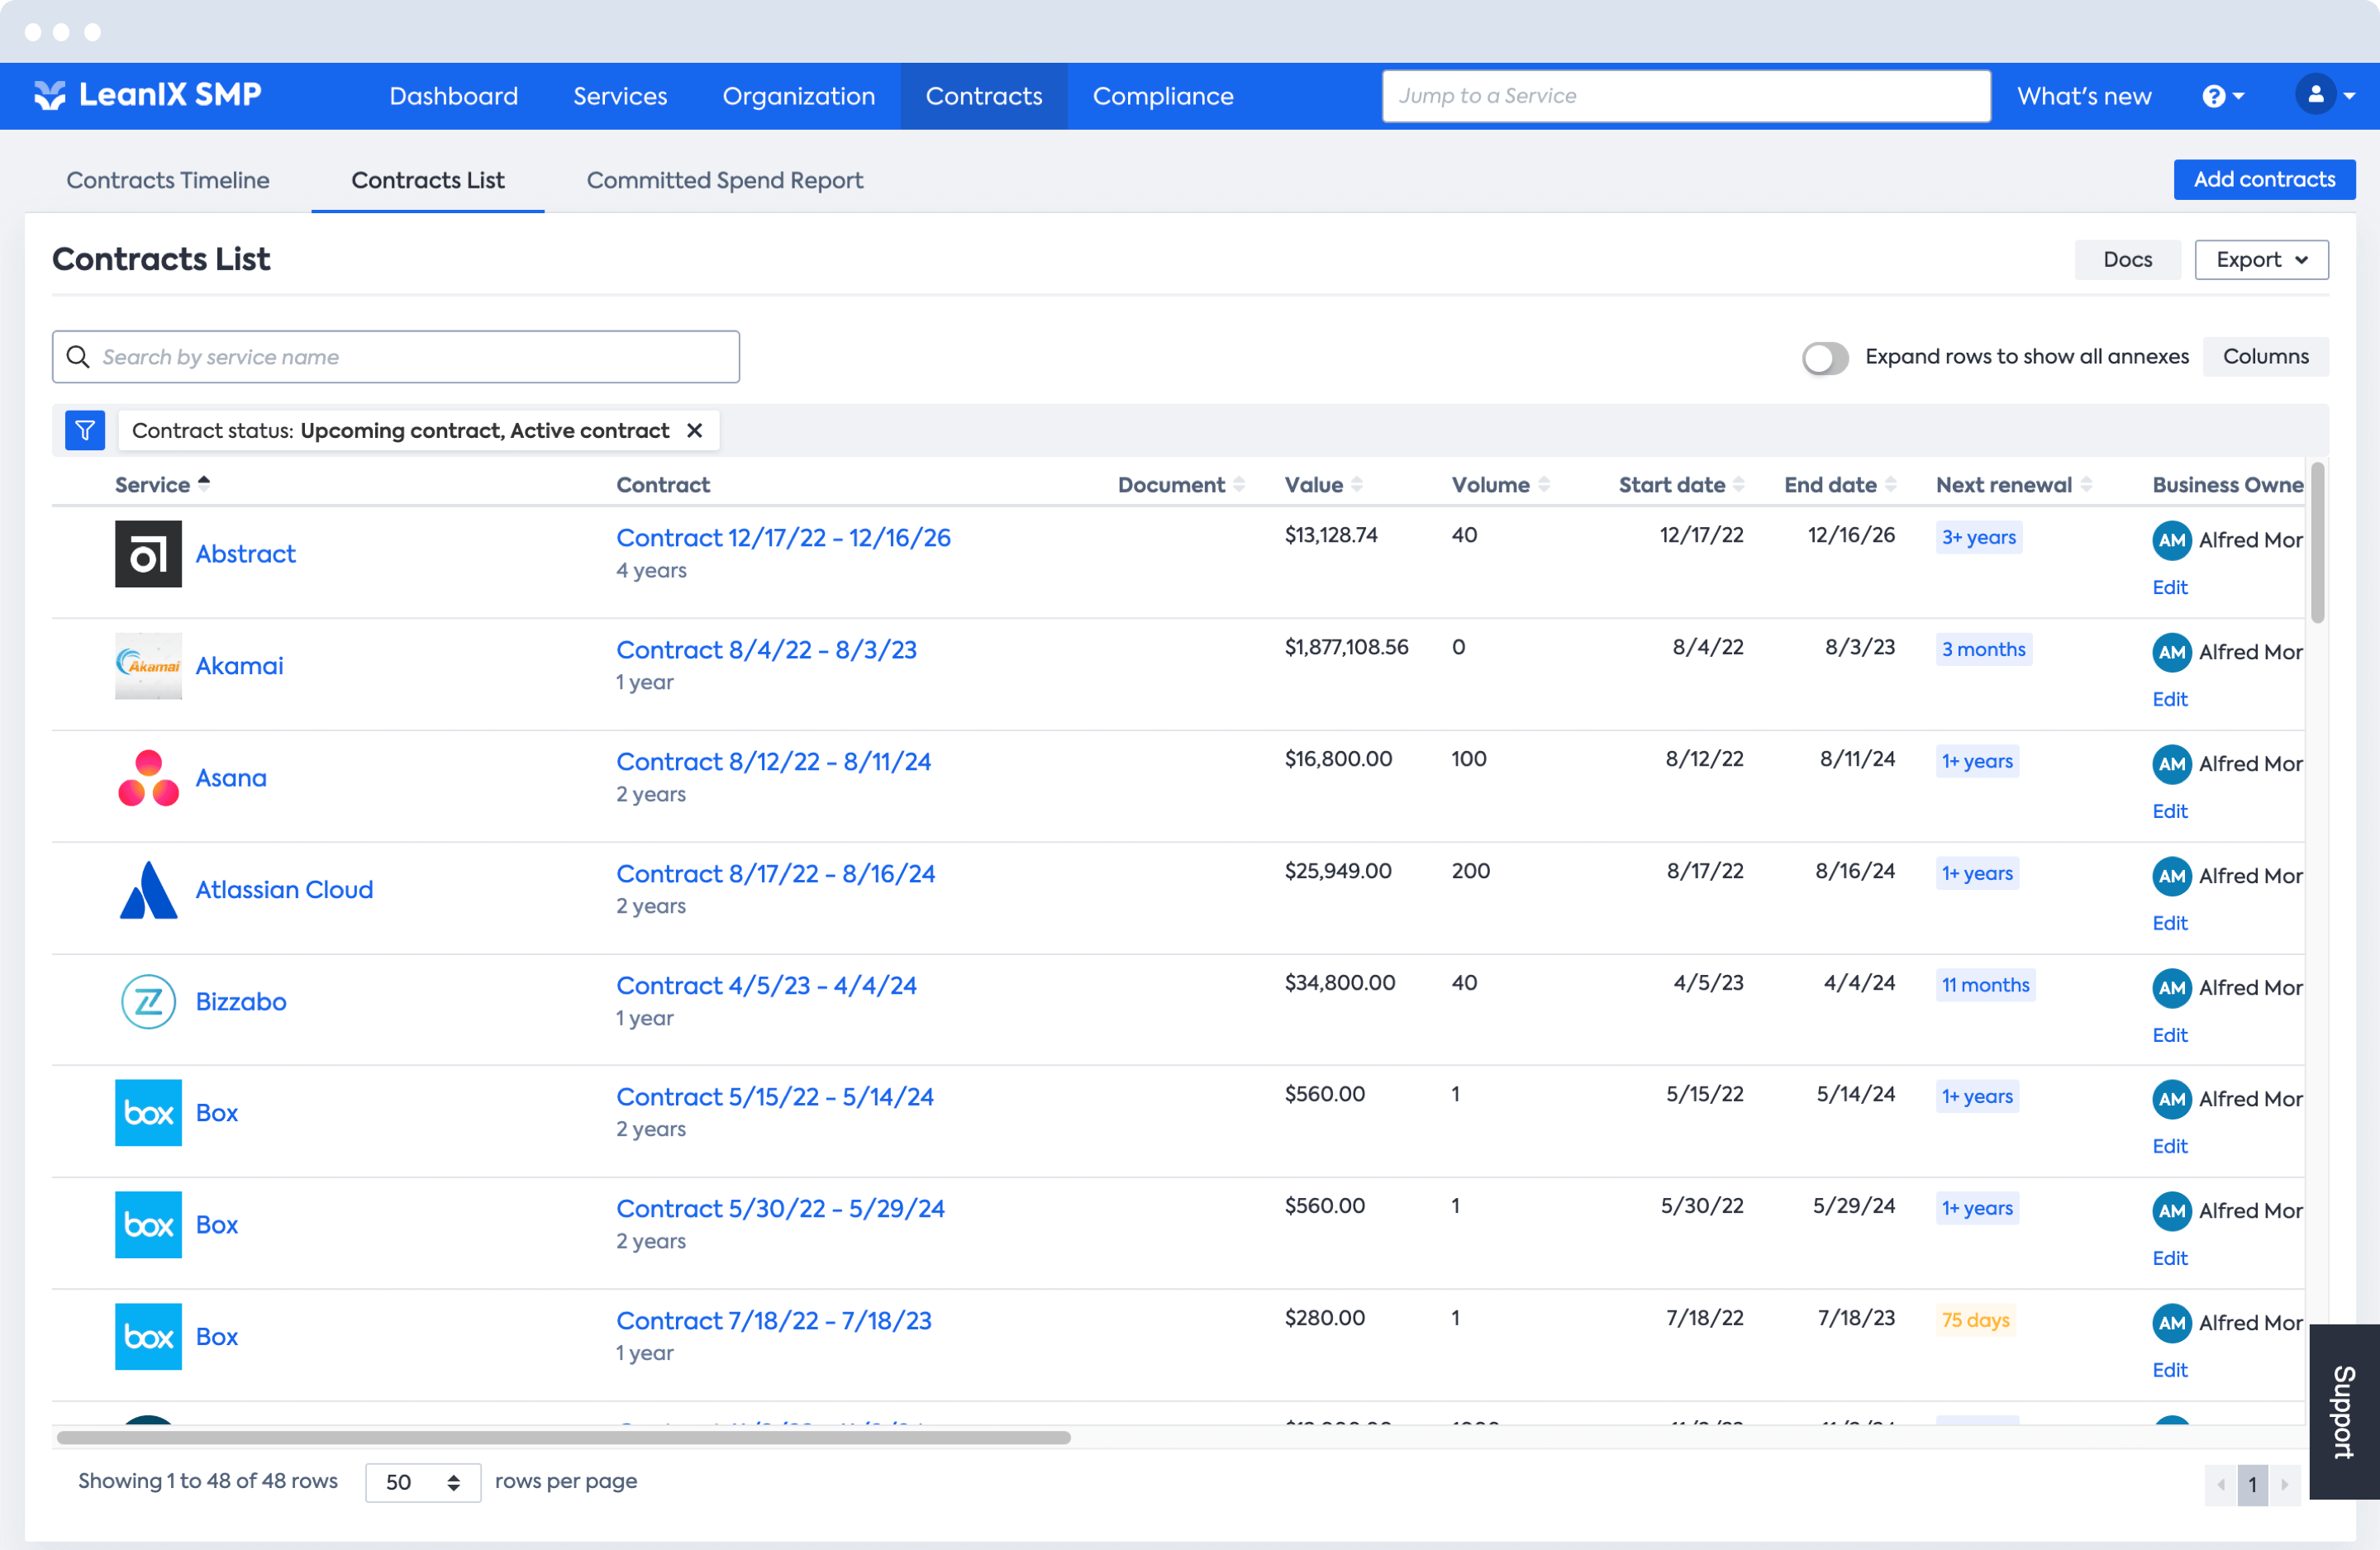Viewport: 2380px width, 1550px height.
Task: Click Edit in the Bizzabo row
Action: pyautogui.click(x=2170, y=1035)
